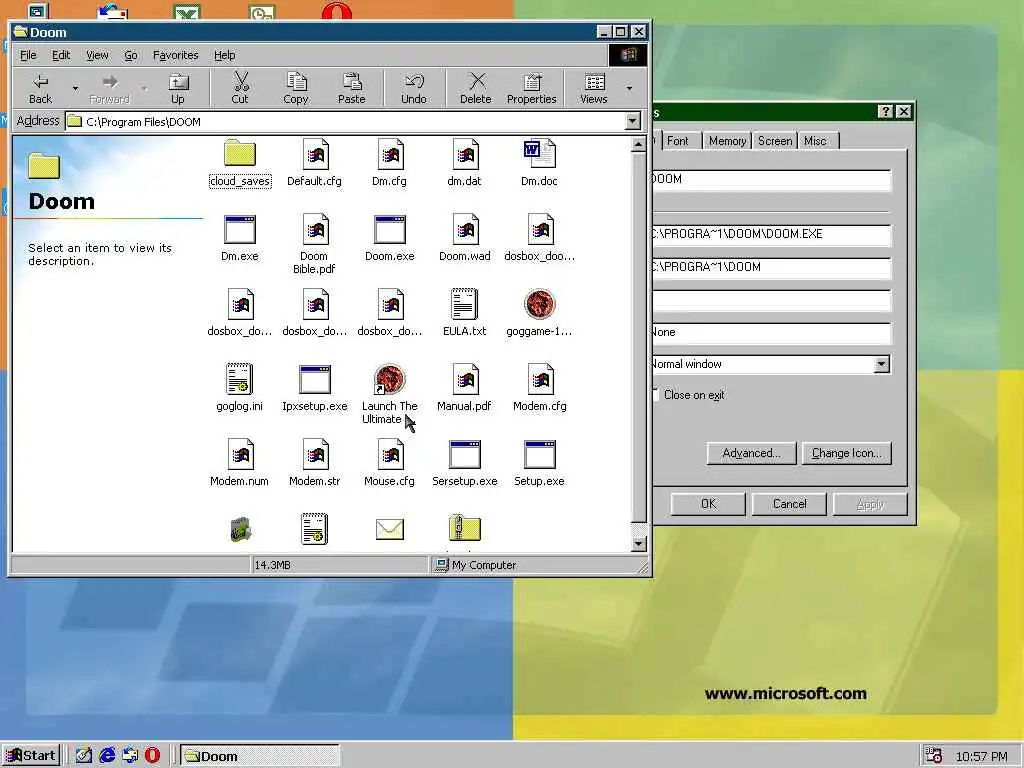Screen dimensions: 1024x768
Task: Select the goglog.ini file
Action: (240, 387)
